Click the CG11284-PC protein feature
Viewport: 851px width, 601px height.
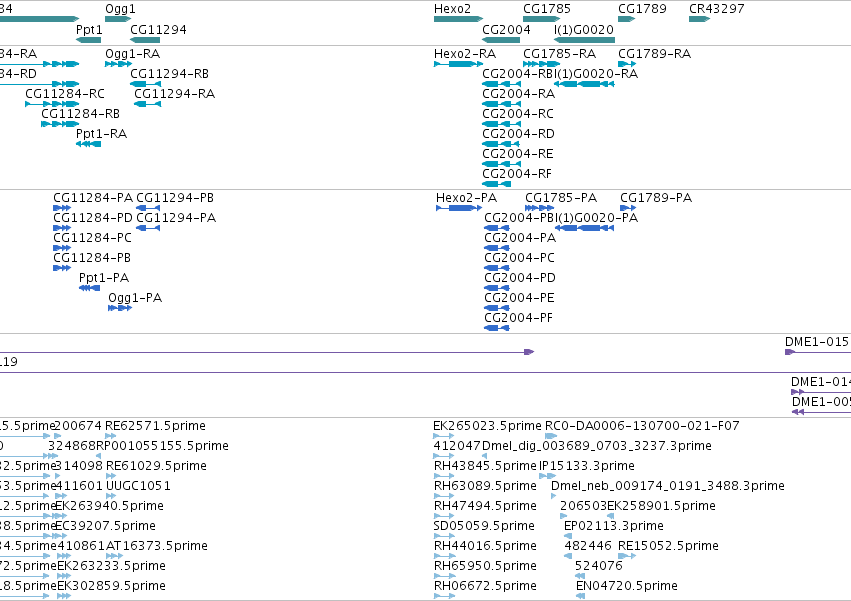62,248
